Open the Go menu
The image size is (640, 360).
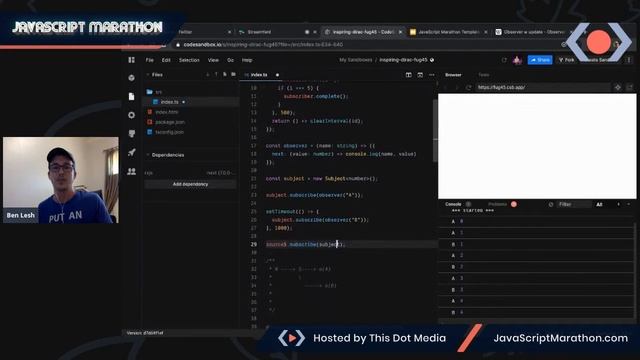point(230,60)
